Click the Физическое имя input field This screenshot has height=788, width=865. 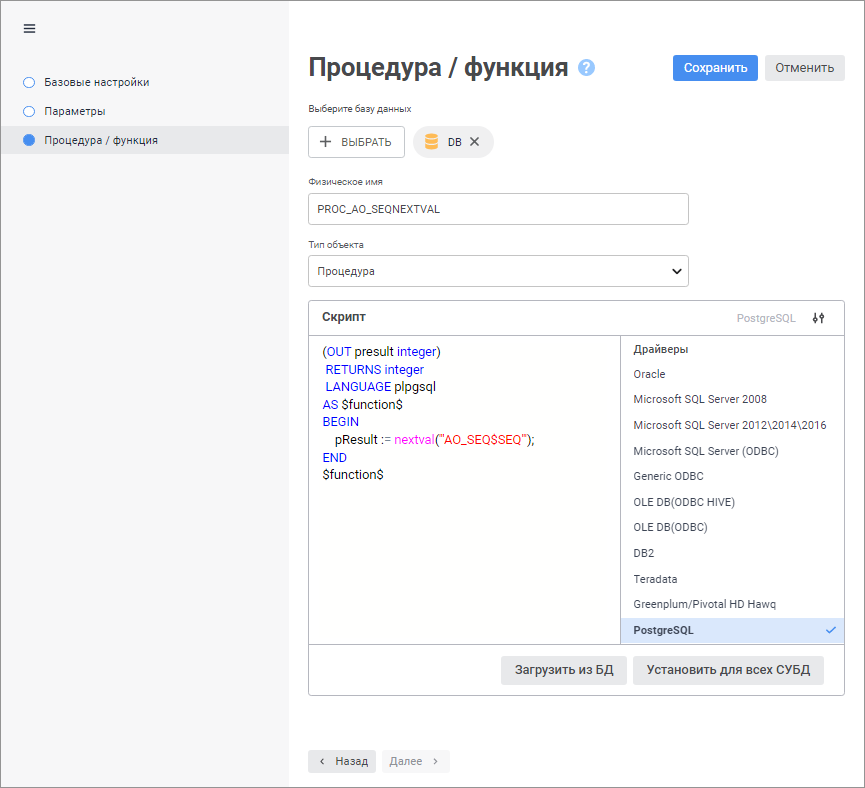(498, 209)
